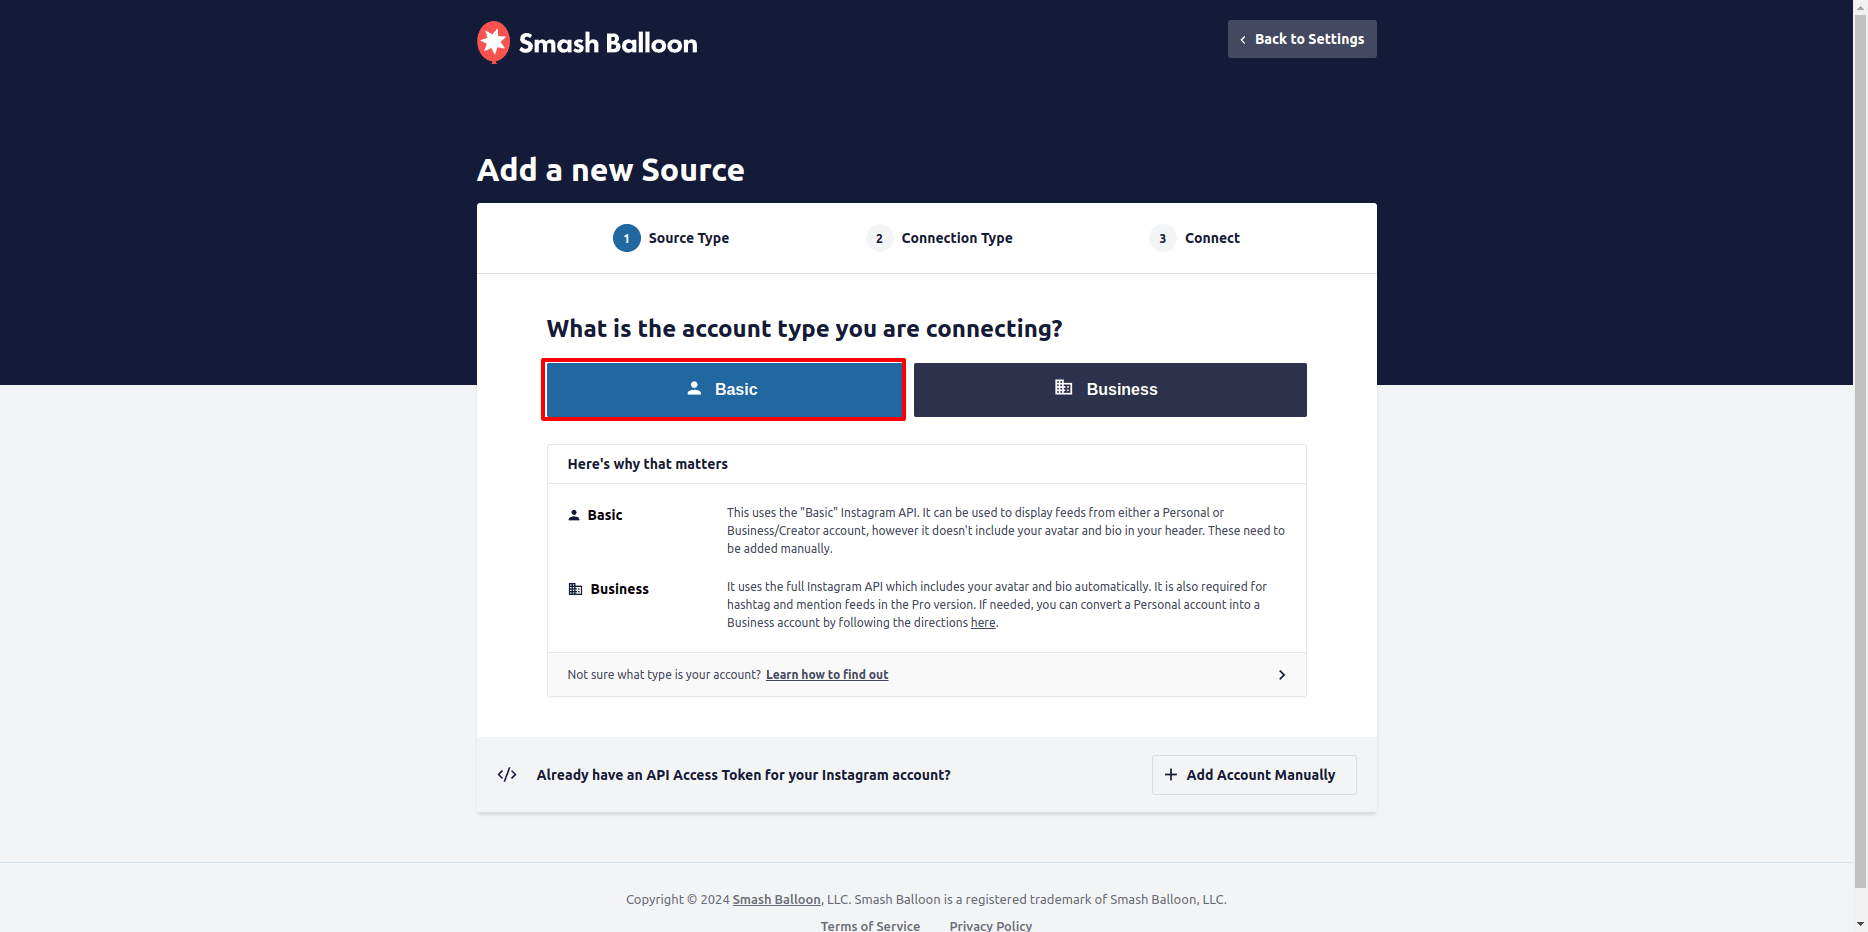Click the back chevron in Back to Settings
Image resolution: width=1868 pixels, height=932 pixels.
[1243, 40]
